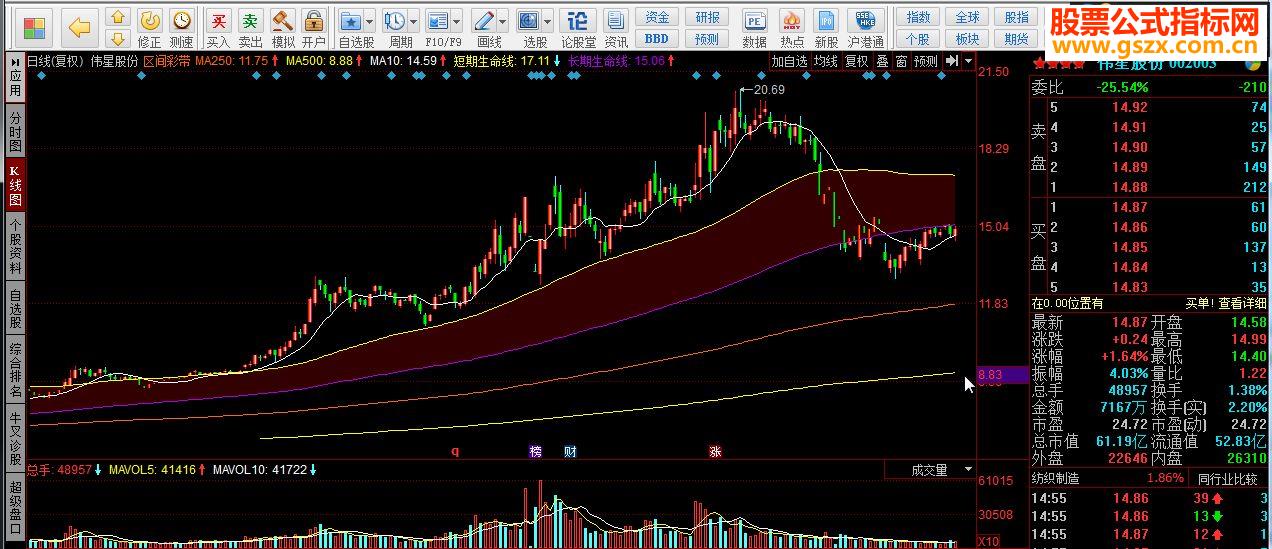Expand the 周期 dropdown arrow
The height and width of the screenshot is (549, 1272).
coord(414,20)
